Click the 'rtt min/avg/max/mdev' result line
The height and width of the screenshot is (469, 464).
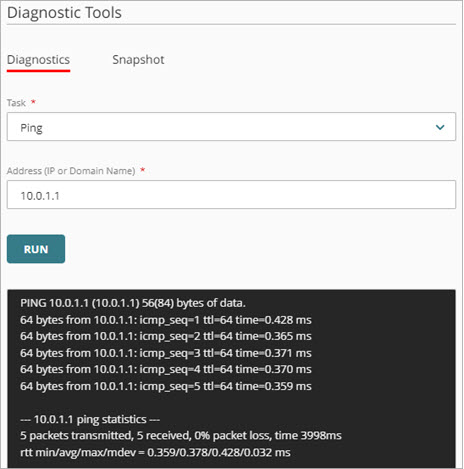click(x=155, y=452)
